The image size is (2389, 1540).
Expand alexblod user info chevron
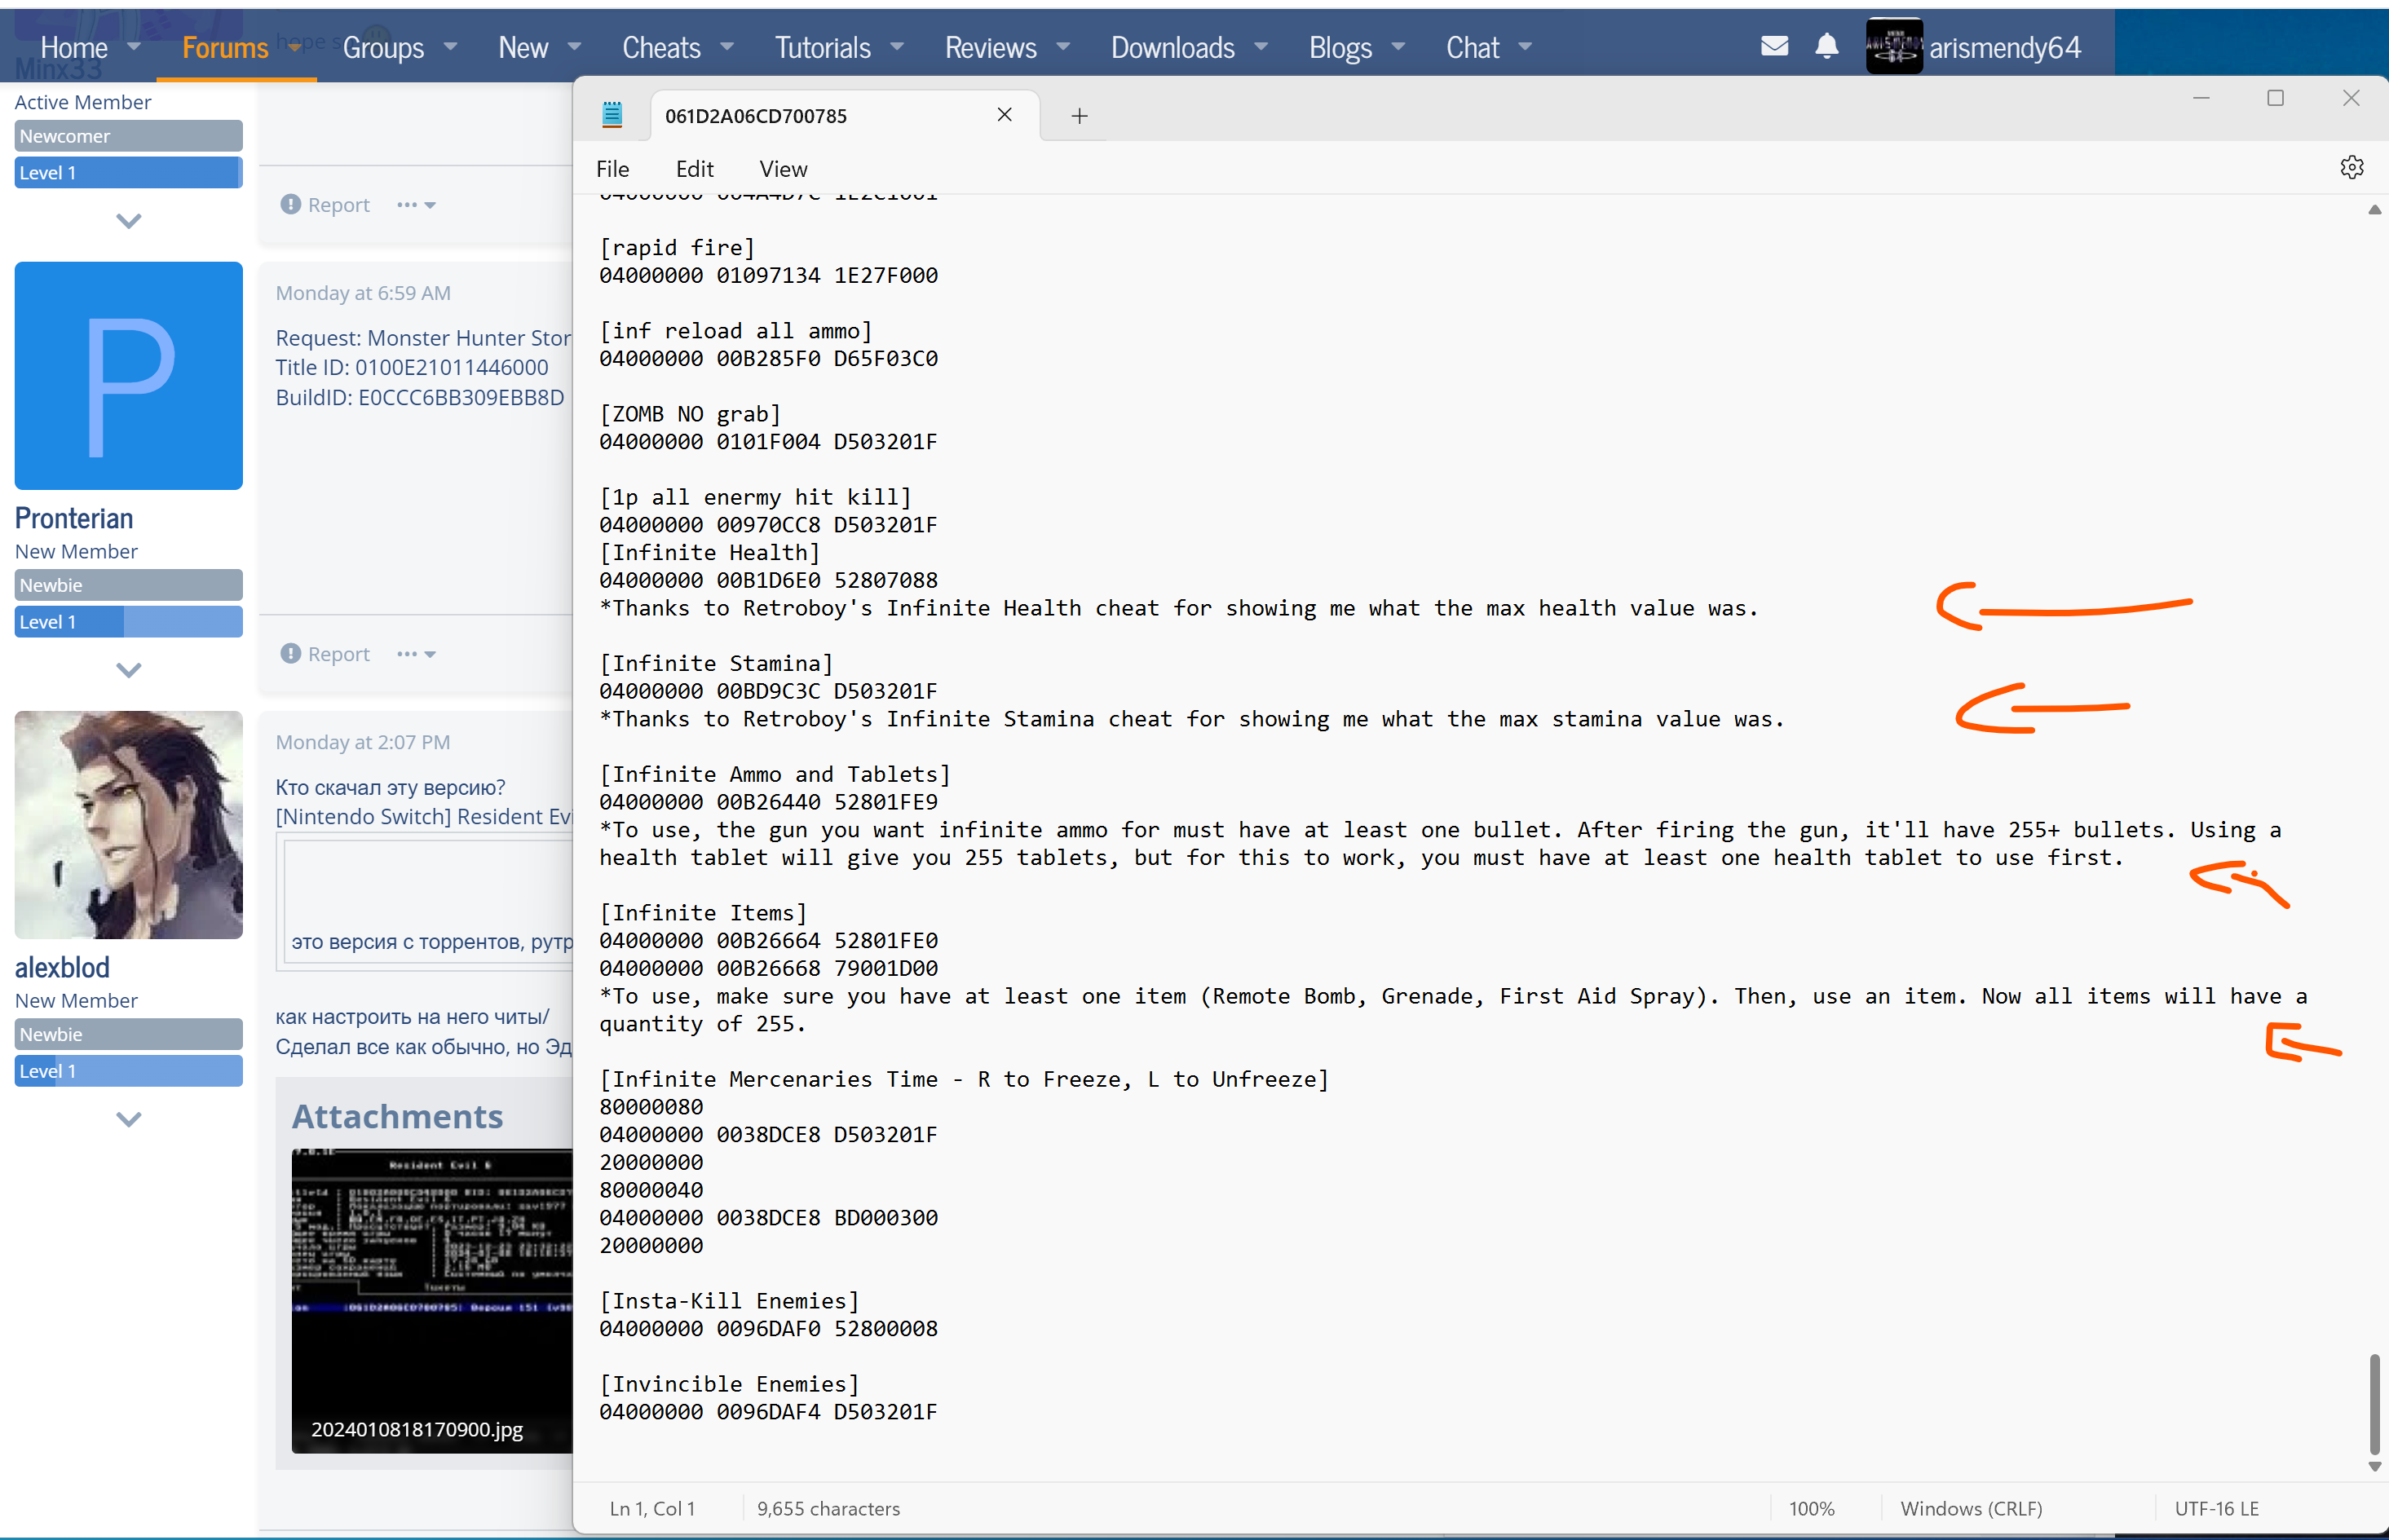pos(129,1119)
